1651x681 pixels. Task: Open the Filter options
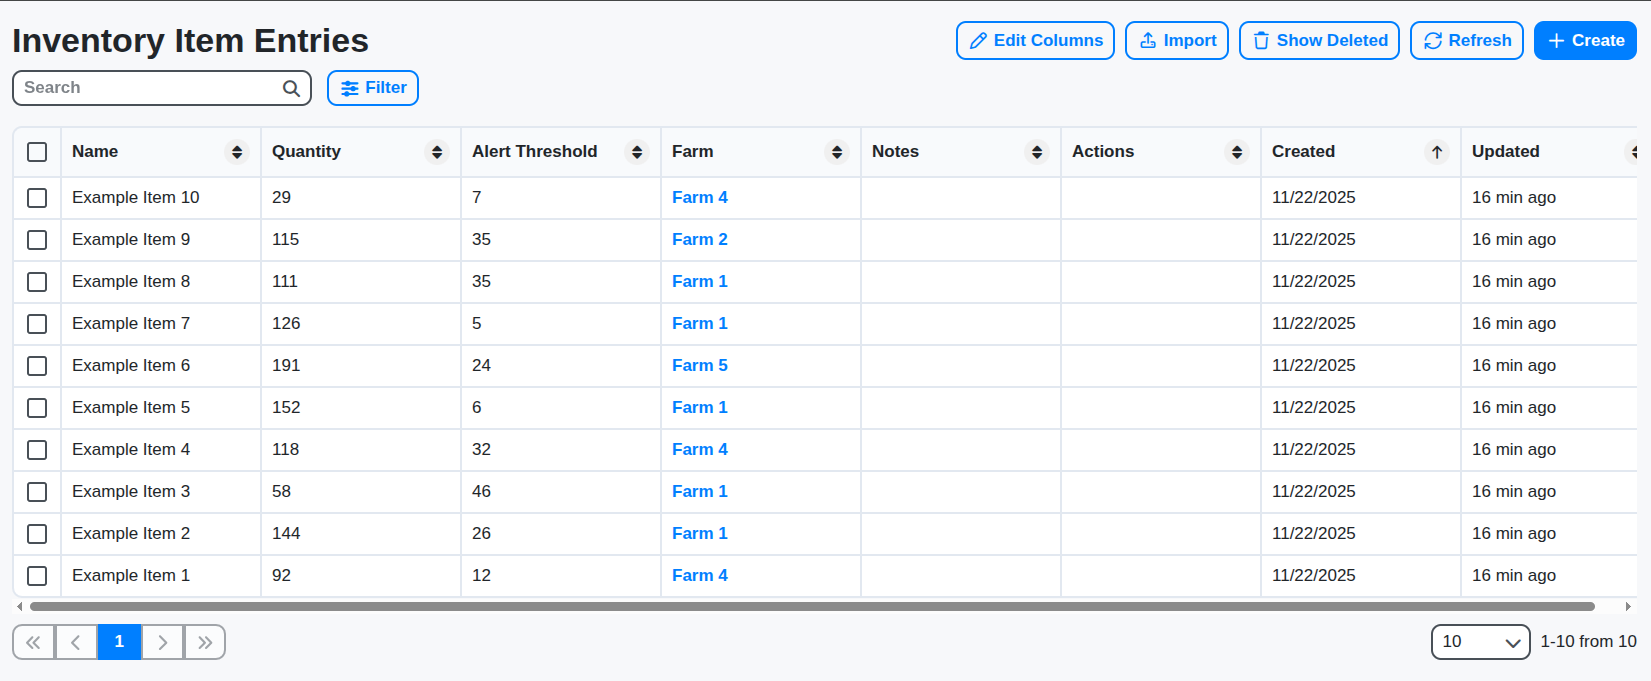tap(373, 88)
